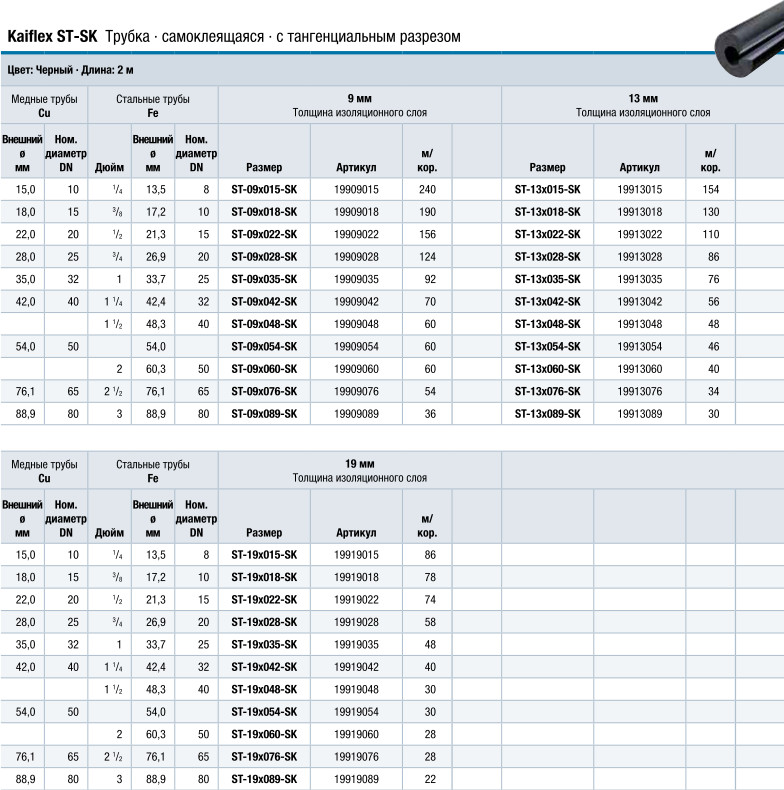Click the '9 мм' thickness header
This screenshot has width=784, height=790.
[359, 99]
